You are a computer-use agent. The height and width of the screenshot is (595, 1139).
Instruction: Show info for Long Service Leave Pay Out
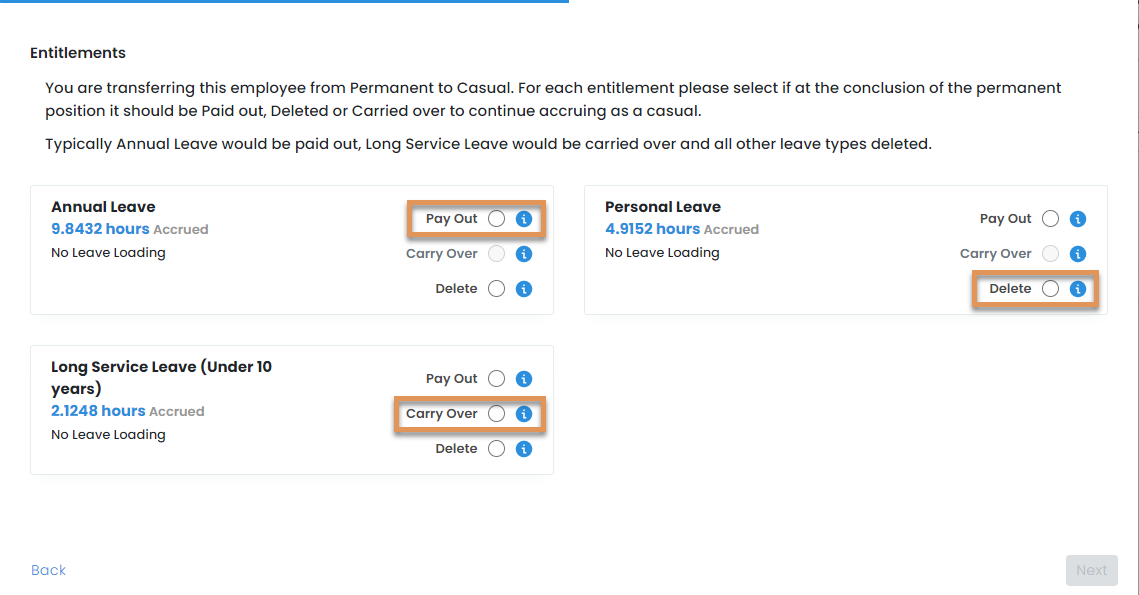tap(523, 379)
